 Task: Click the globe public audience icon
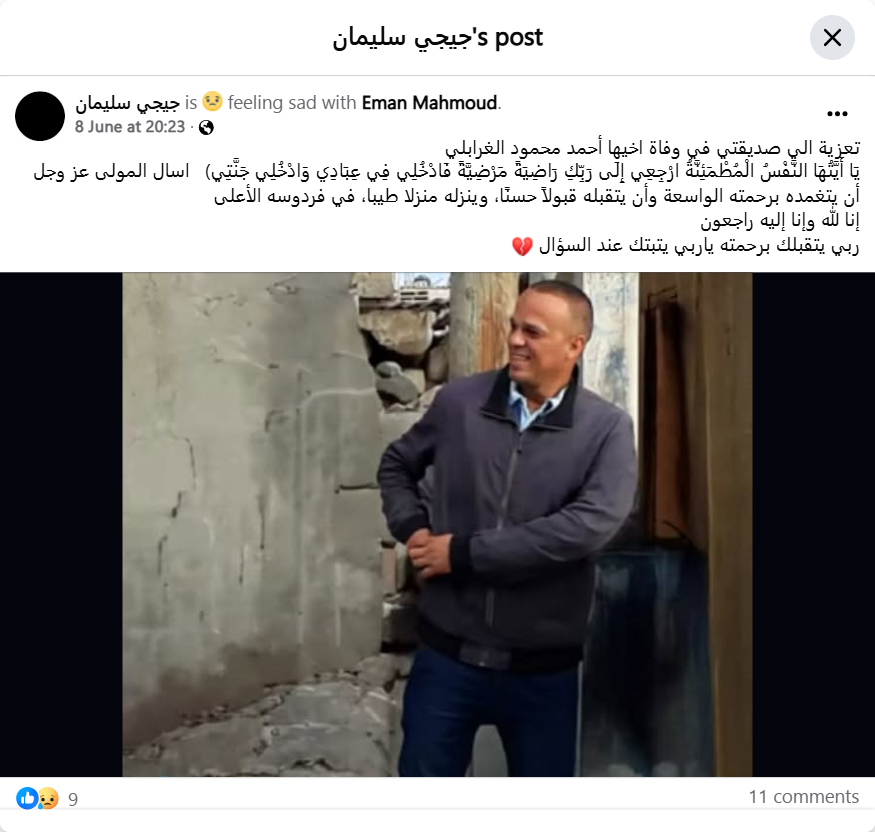point(206,127)
